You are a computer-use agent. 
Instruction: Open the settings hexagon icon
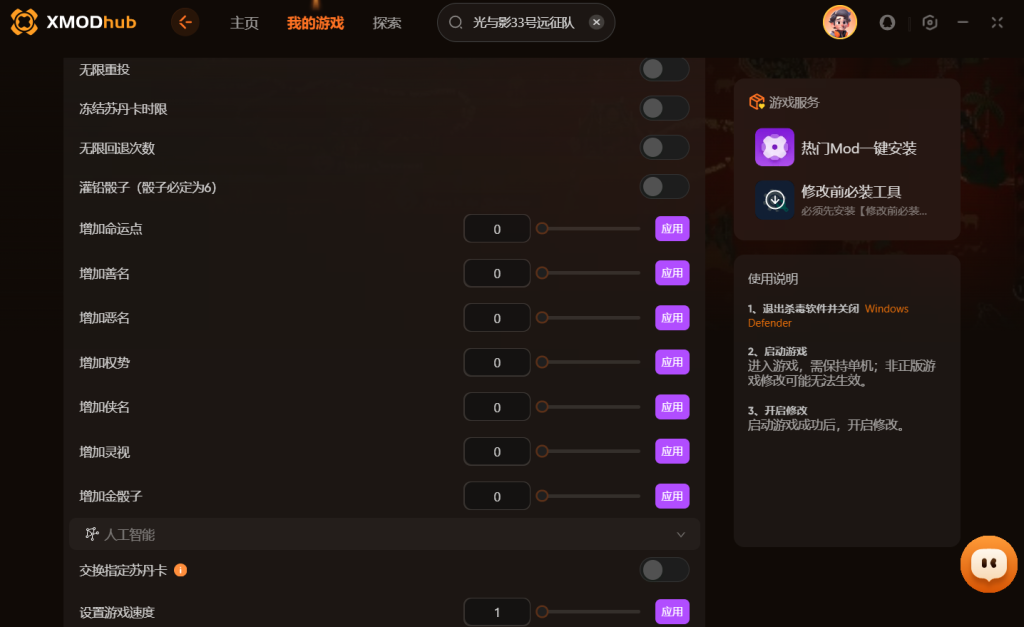point(929,23)
